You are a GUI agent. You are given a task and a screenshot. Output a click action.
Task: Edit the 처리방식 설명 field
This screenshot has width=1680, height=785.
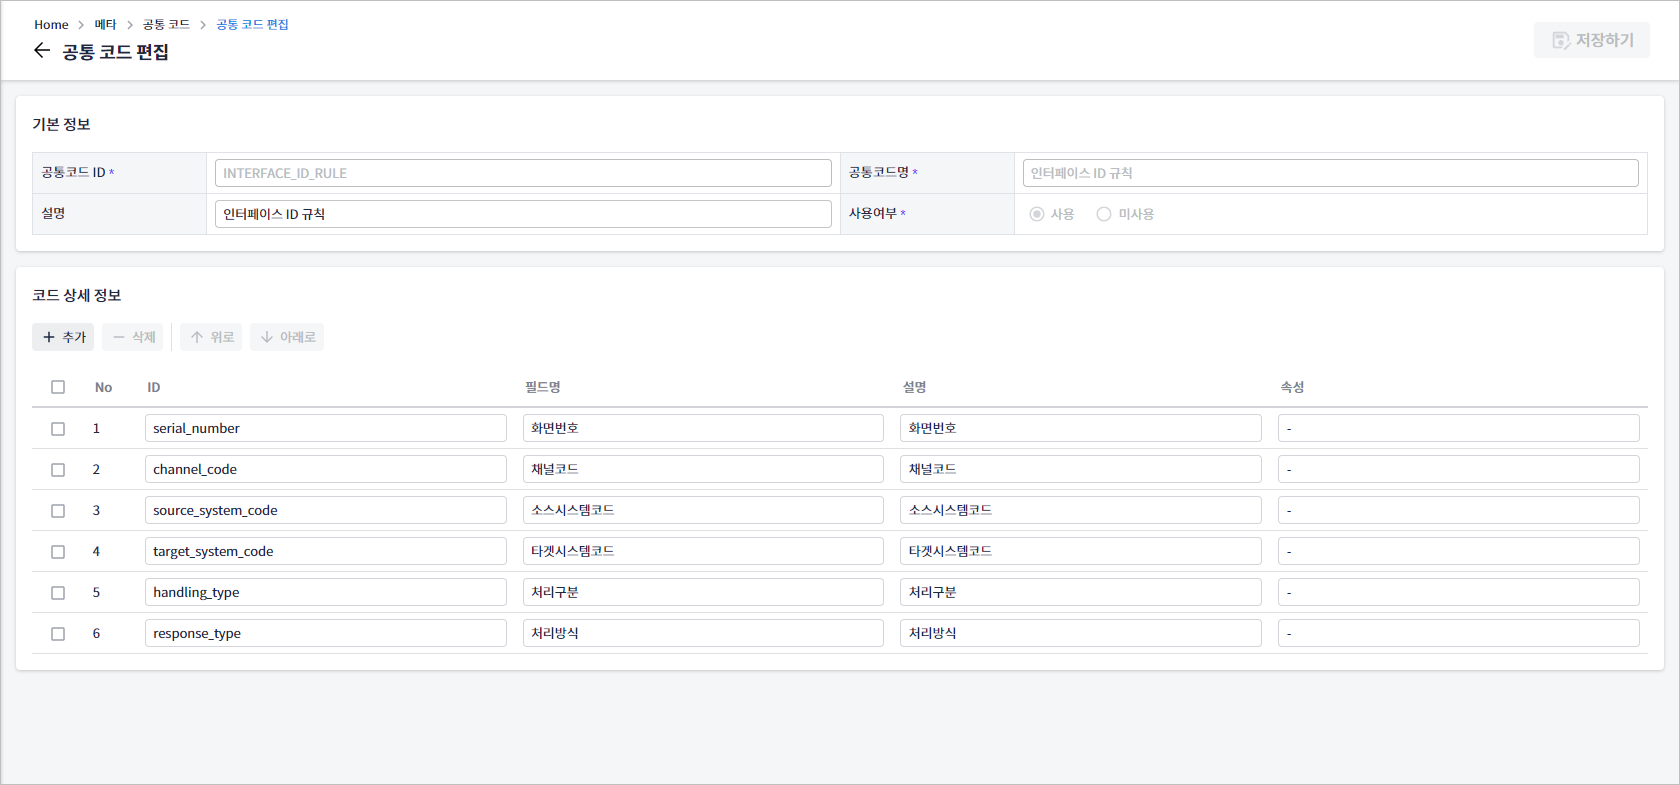click(x=1081, y=633)
